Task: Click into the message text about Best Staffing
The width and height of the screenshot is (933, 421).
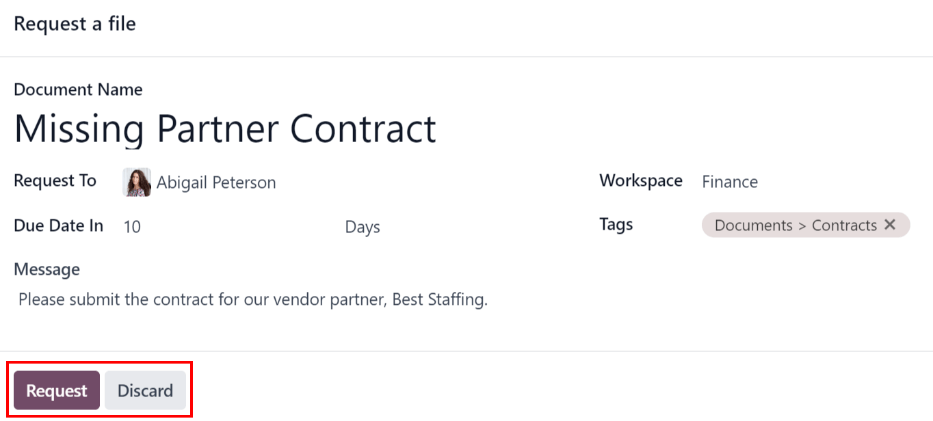Action: (253, 299)
